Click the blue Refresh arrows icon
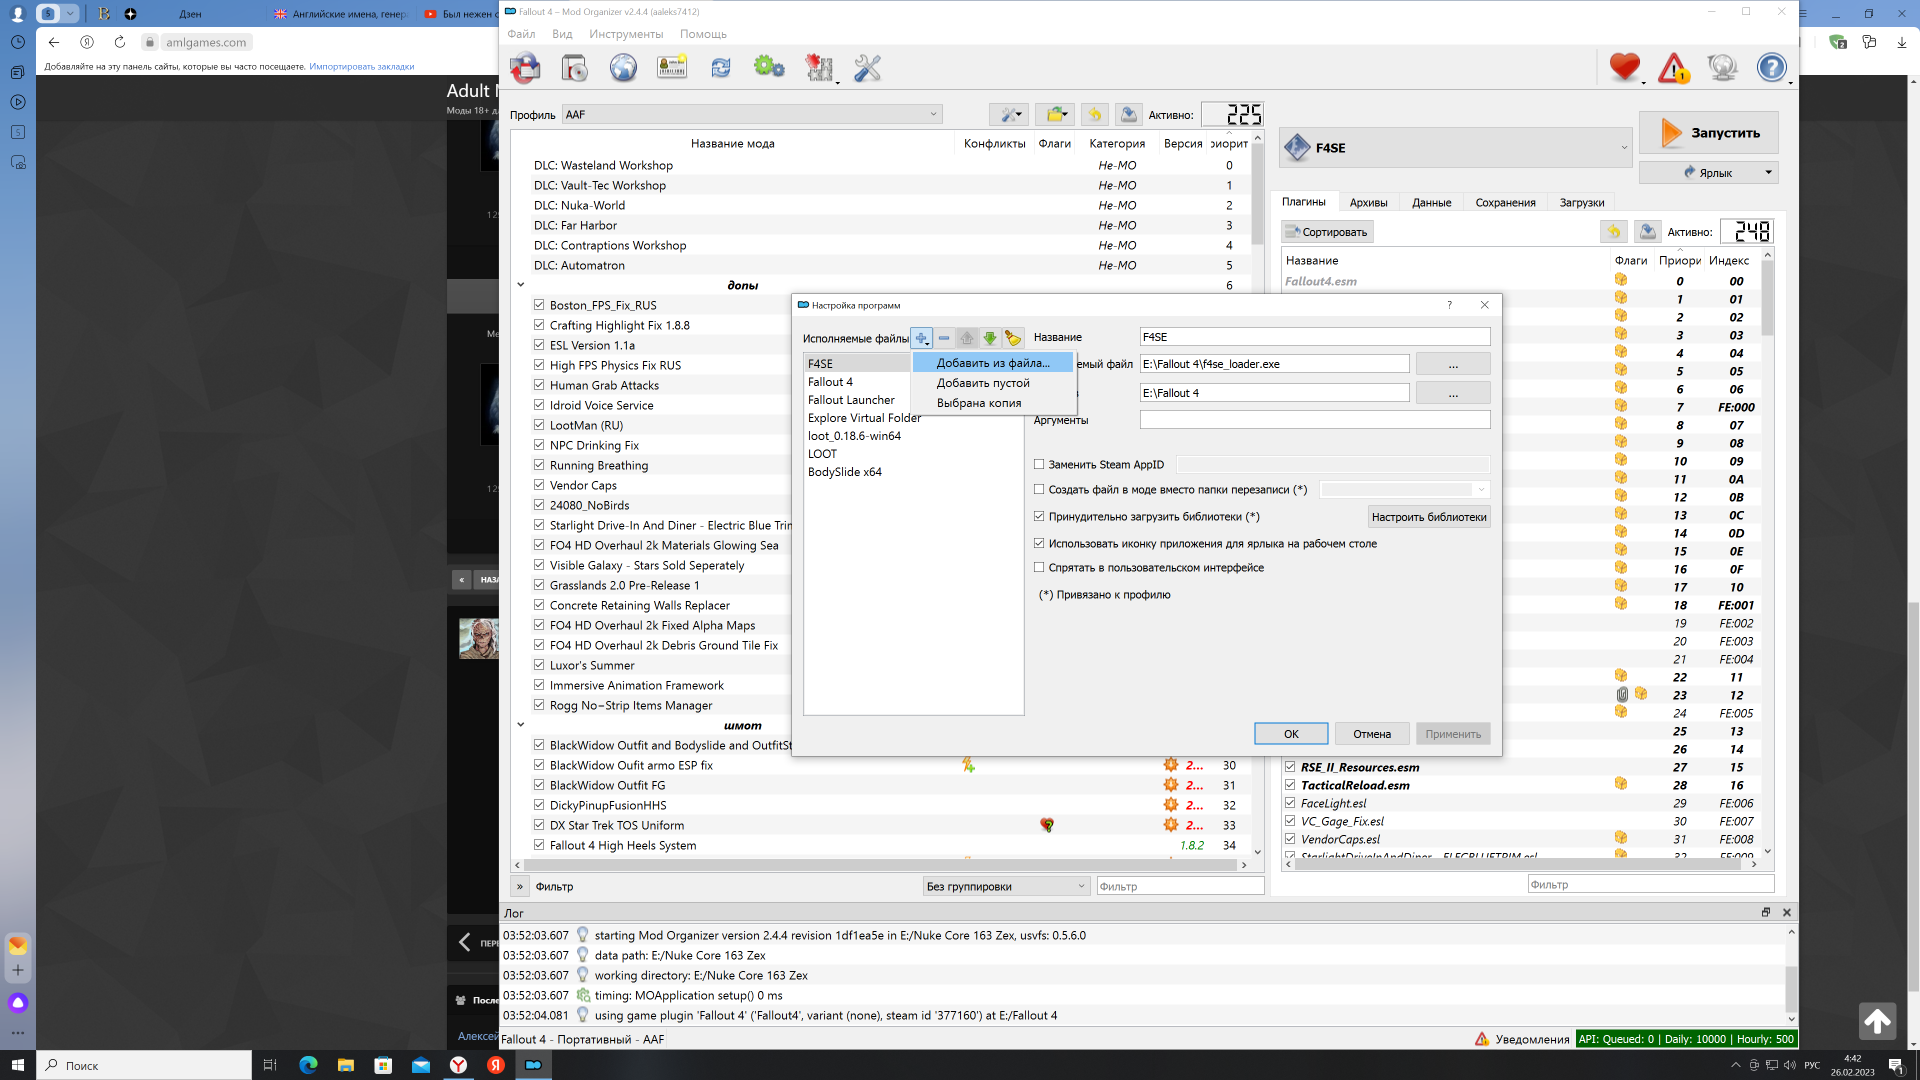Image resolution: width=1920 pixels, height=1080 pixels. click(x=720, y=68)
